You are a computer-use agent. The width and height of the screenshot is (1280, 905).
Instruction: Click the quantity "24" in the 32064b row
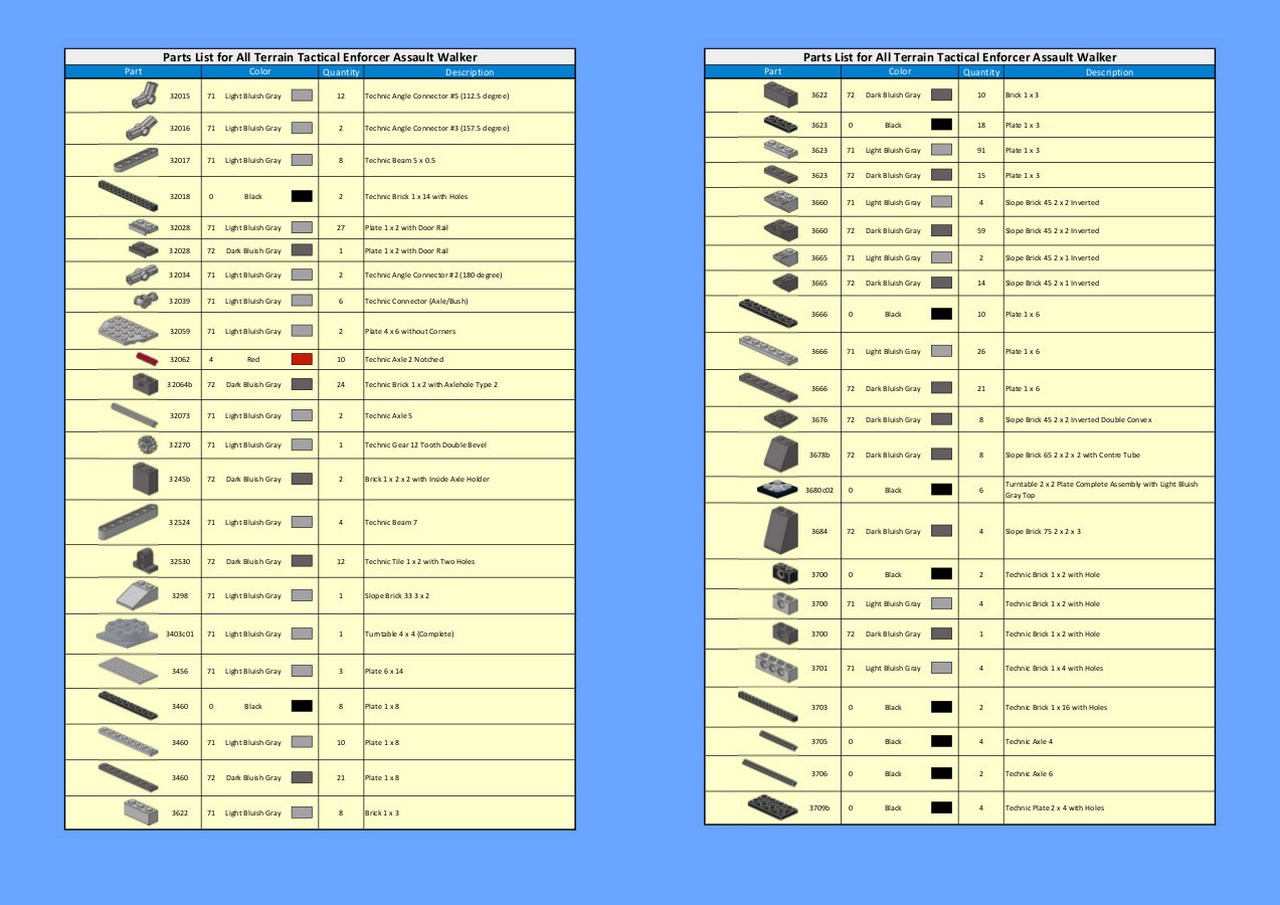click(x=341, y=384)
